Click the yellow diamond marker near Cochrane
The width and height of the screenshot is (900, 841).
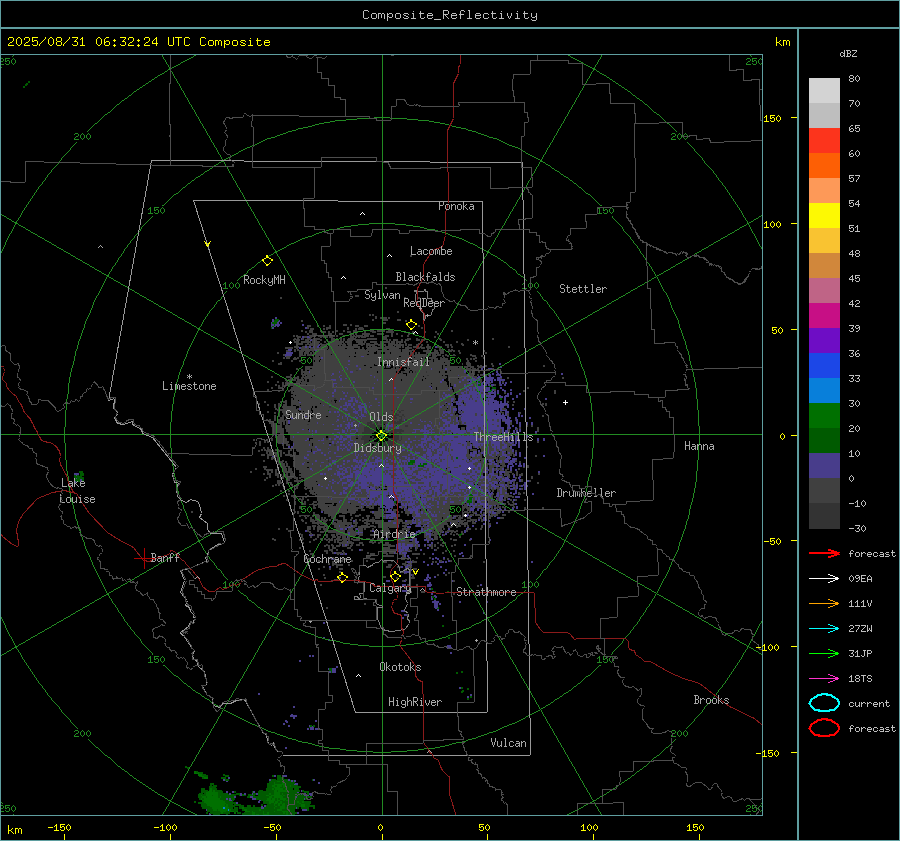tap(342, 578)
